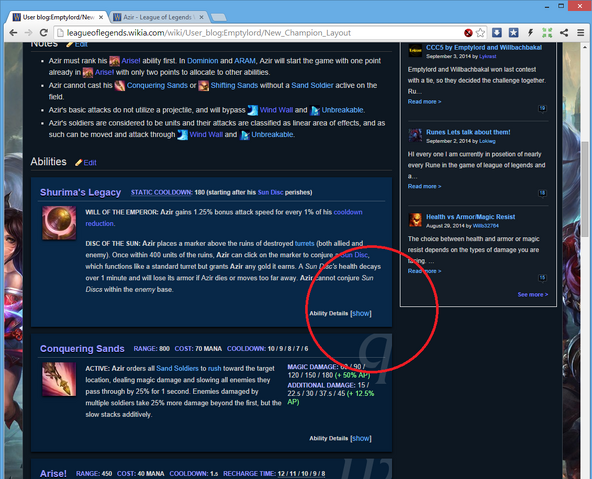Click the Wind Wall link in soldiers note

[206, 134]
